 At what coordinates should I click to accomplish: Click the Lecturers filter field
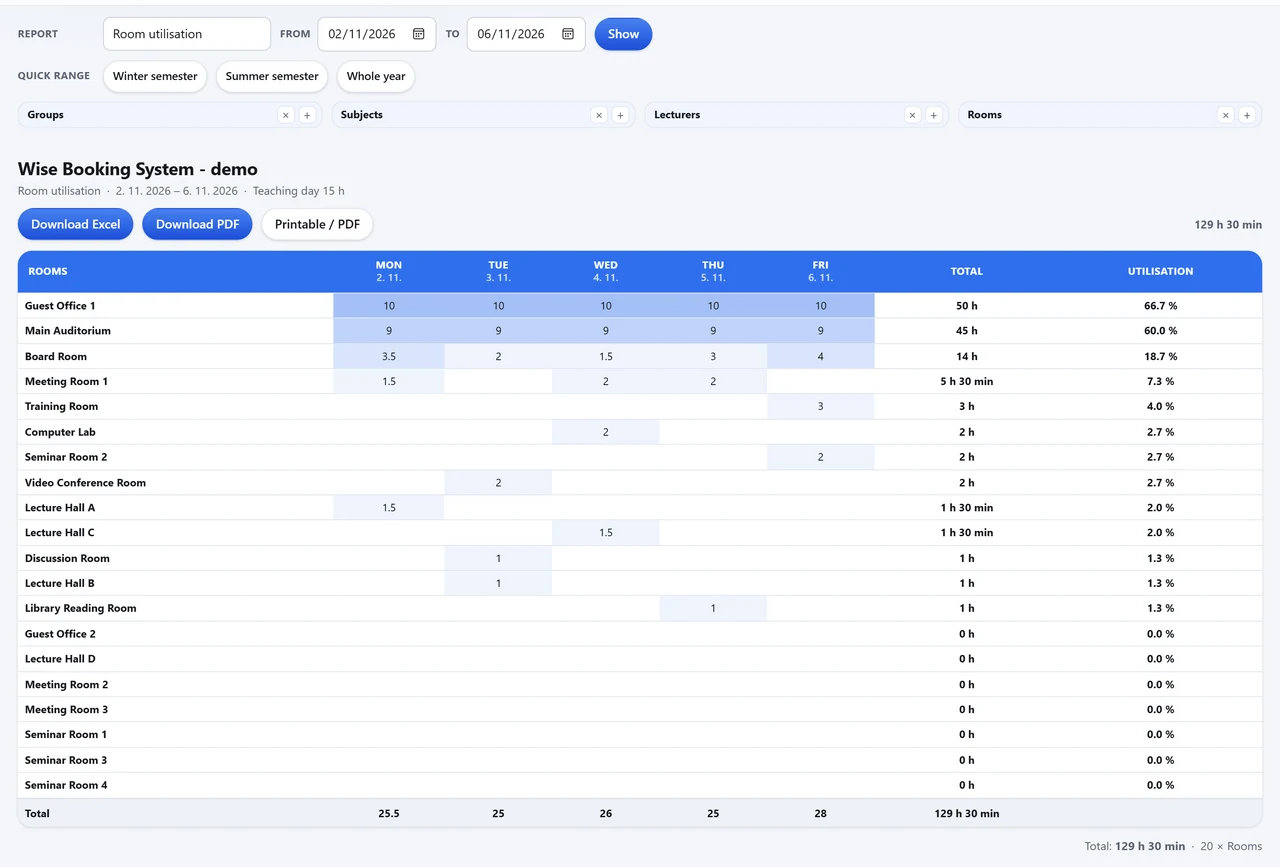(x=797, y=115)
